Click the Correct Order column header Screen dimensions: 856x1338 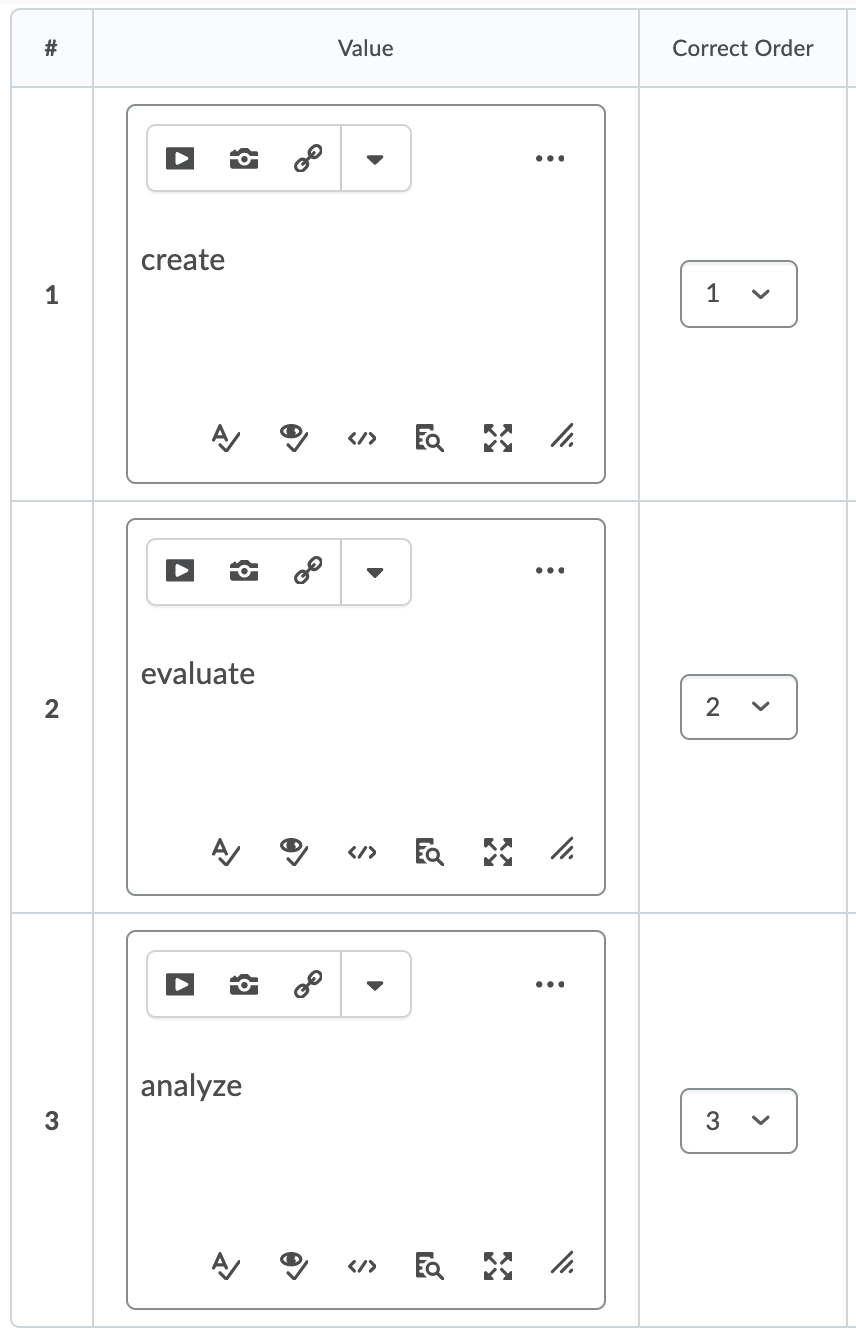[741, 47]
